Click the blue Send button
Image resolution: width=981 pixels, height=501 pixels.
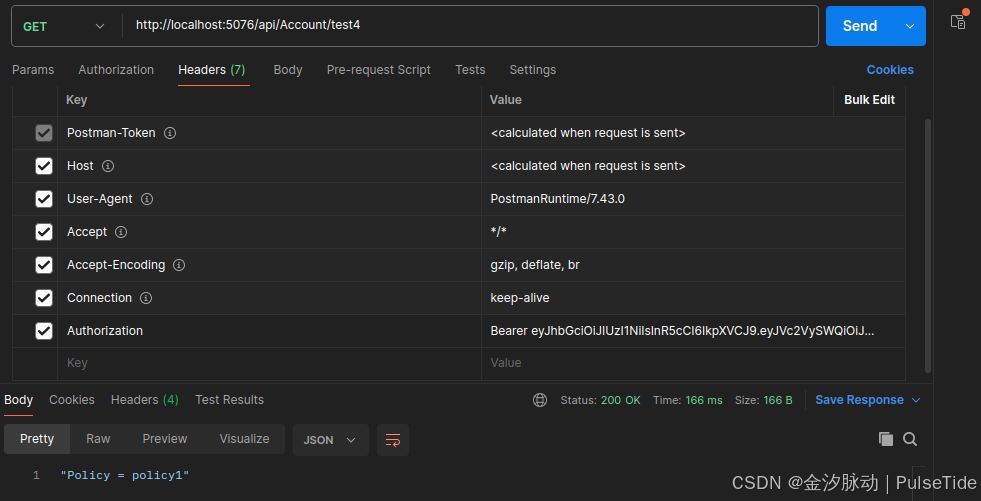860,26
